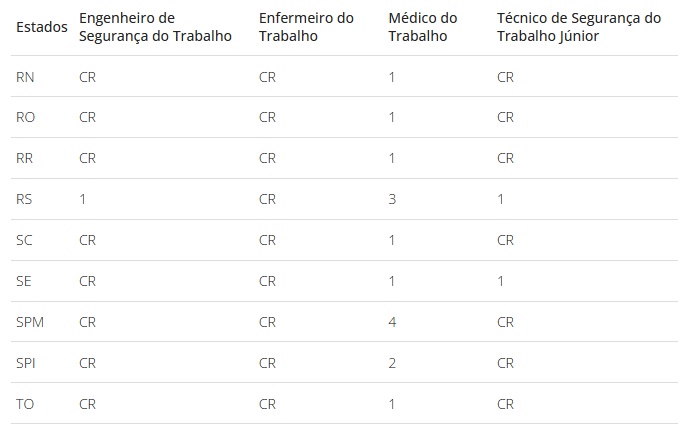
Task: Click the SPI state row label
Action: click(x=26, y=363)
